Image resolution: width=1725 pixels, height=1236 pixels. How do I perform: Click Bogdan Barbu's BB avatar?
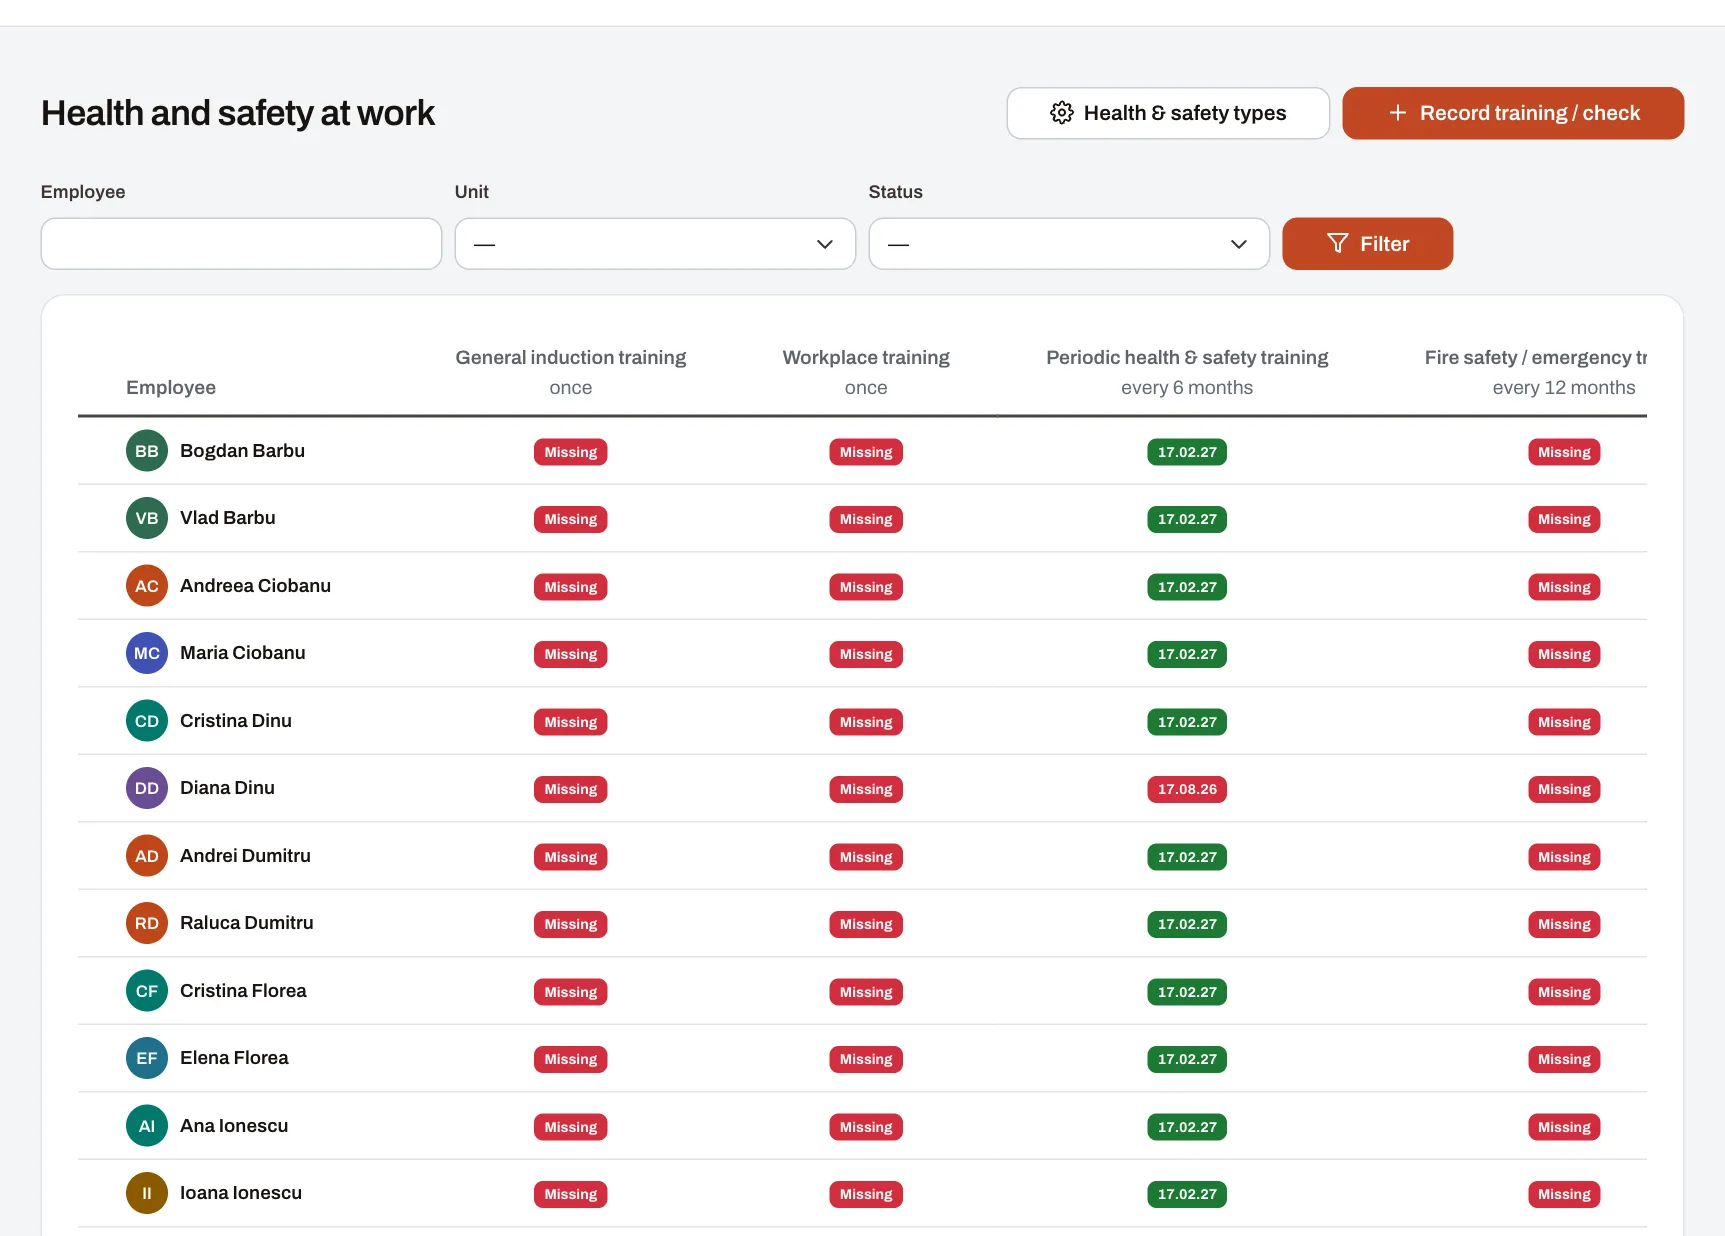tap(147, 451)
